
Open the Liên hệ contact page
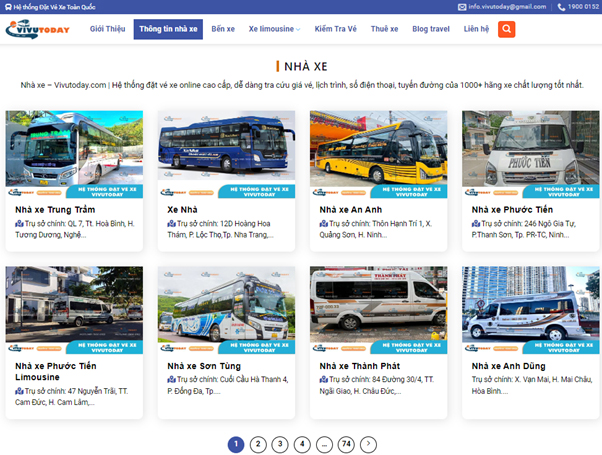point(476,29)
